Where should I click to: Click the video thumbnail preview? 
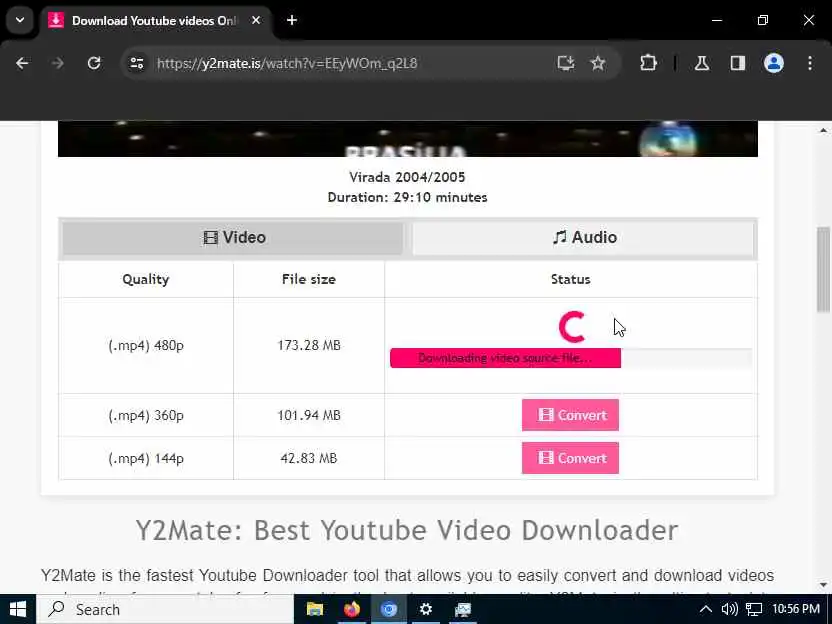[x=408, y=139]
